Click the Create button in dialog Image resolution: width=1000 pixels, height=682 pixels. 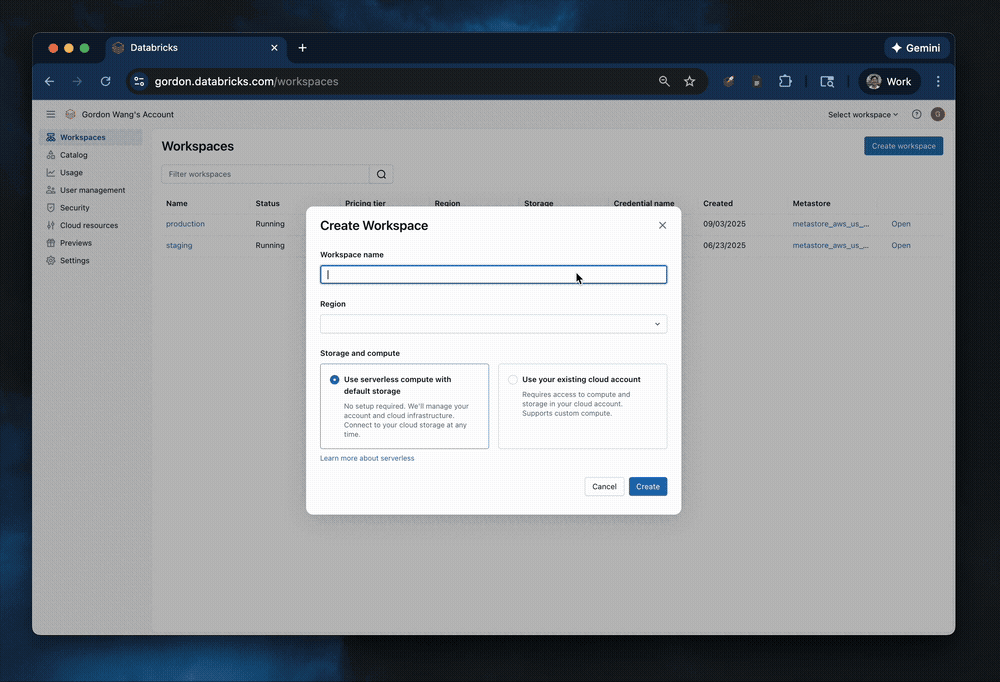pos(647,486)
